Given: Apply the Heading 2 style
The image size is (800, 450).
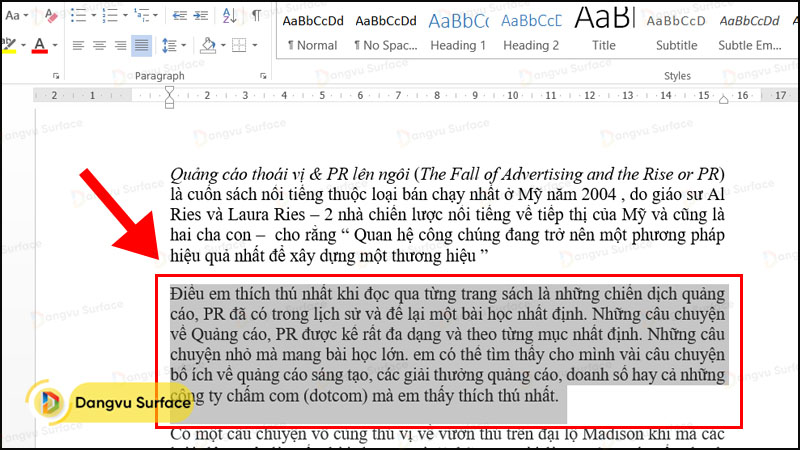Looking at the screenshot, I should tap(531, 32).
